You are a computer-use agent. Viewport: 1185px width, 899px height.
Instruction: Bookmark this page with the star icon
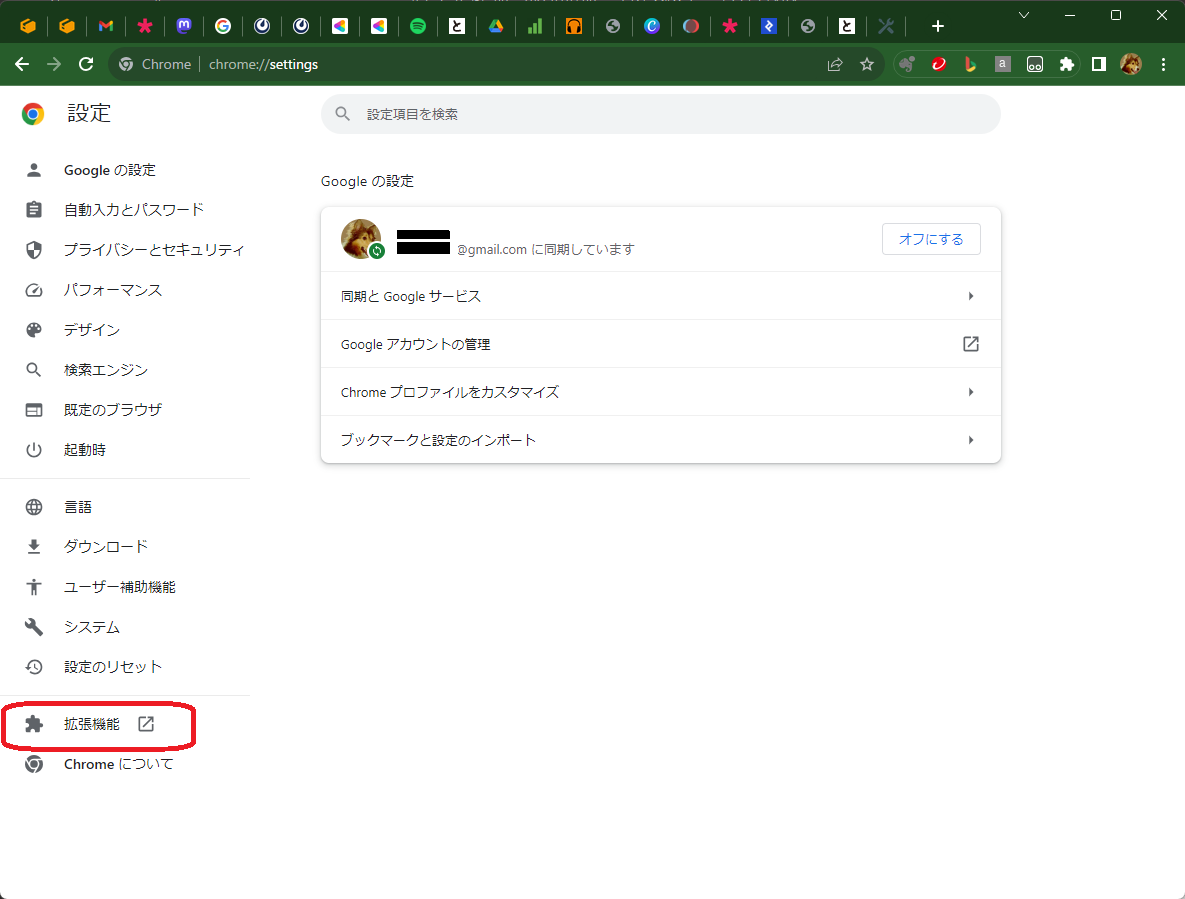(x=866, y=64)
